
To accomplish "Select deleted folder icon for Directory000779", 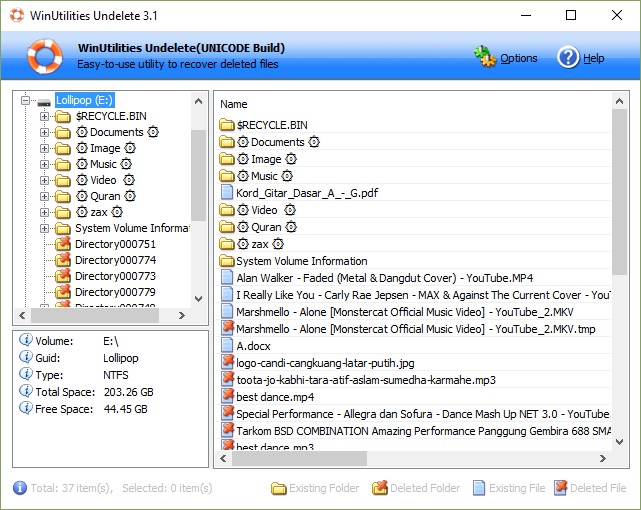I will [63, 292].
